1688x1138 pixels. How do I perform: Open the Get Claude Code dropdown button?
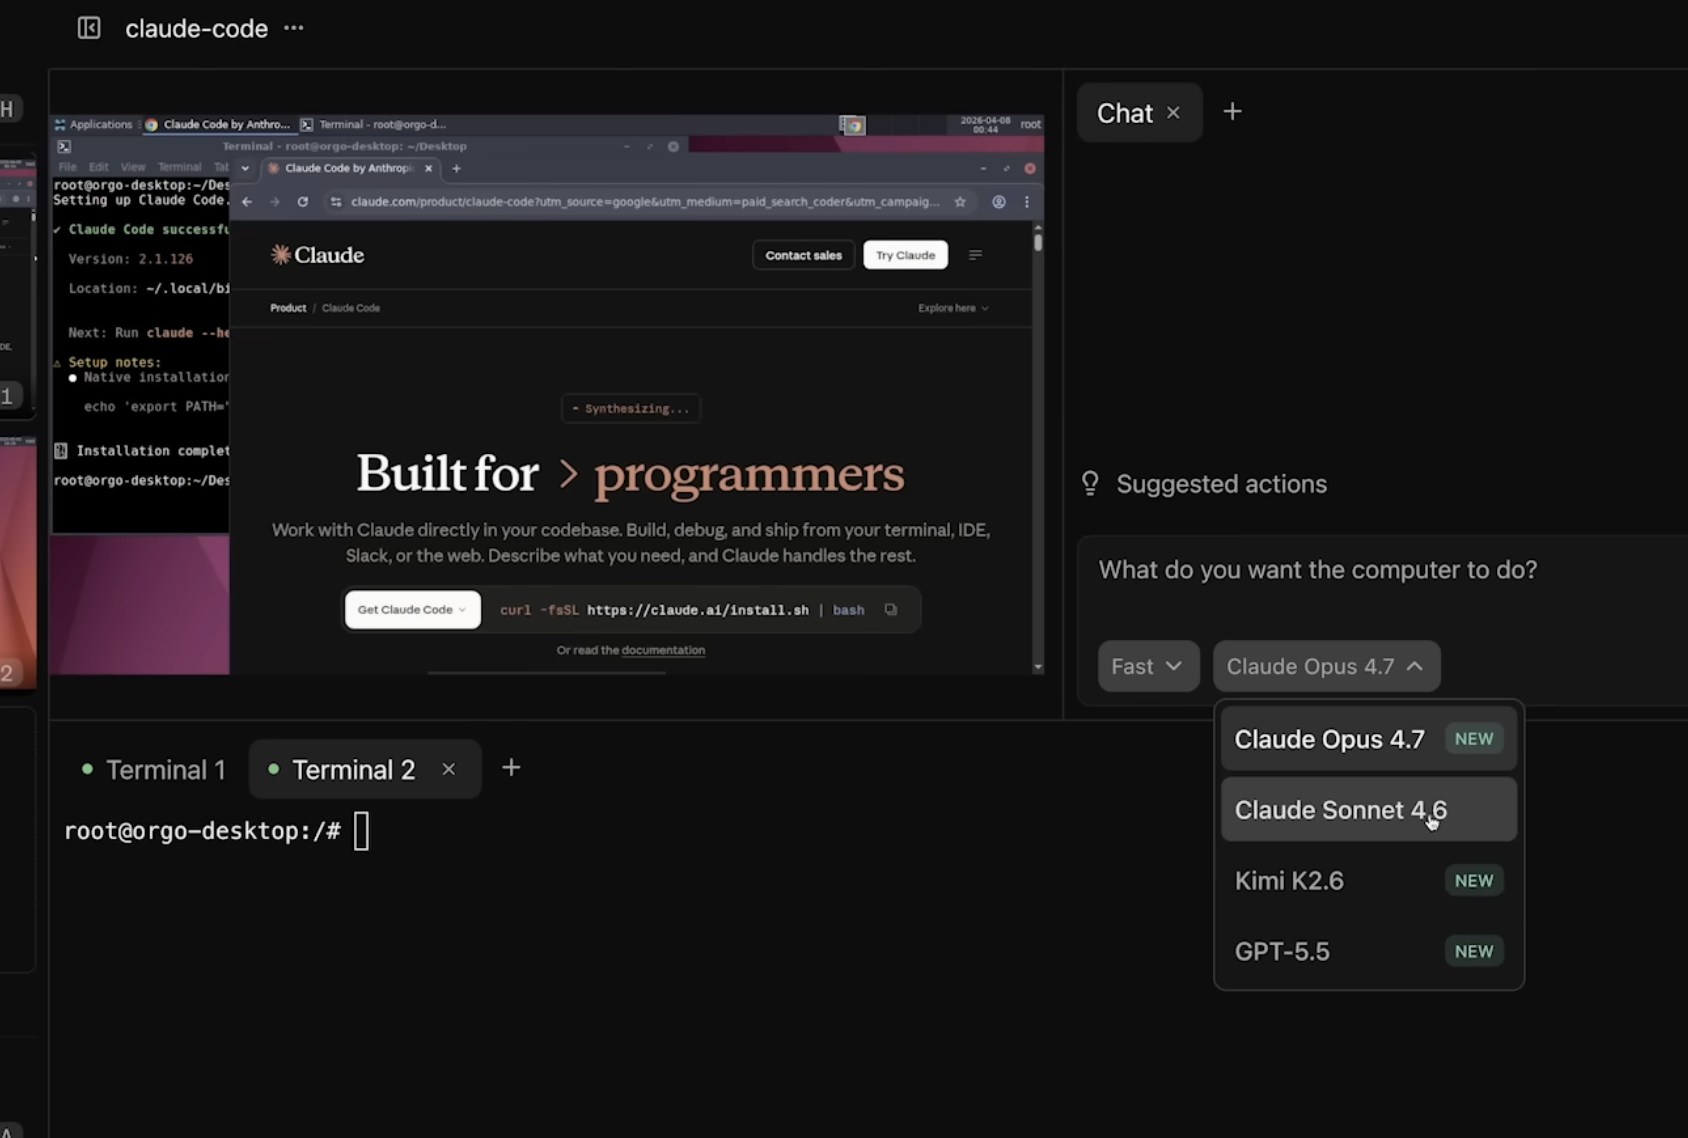[x=412, y=610]
